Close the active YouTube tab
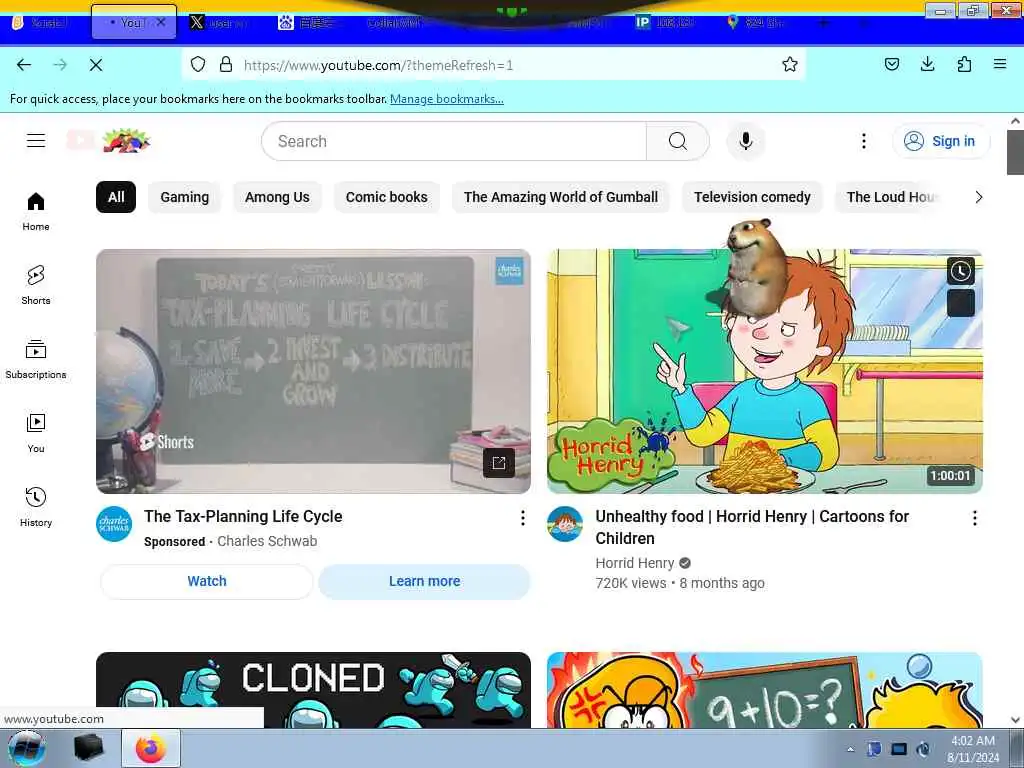The width and height of the screenshot is (1024, 768). 161,22
